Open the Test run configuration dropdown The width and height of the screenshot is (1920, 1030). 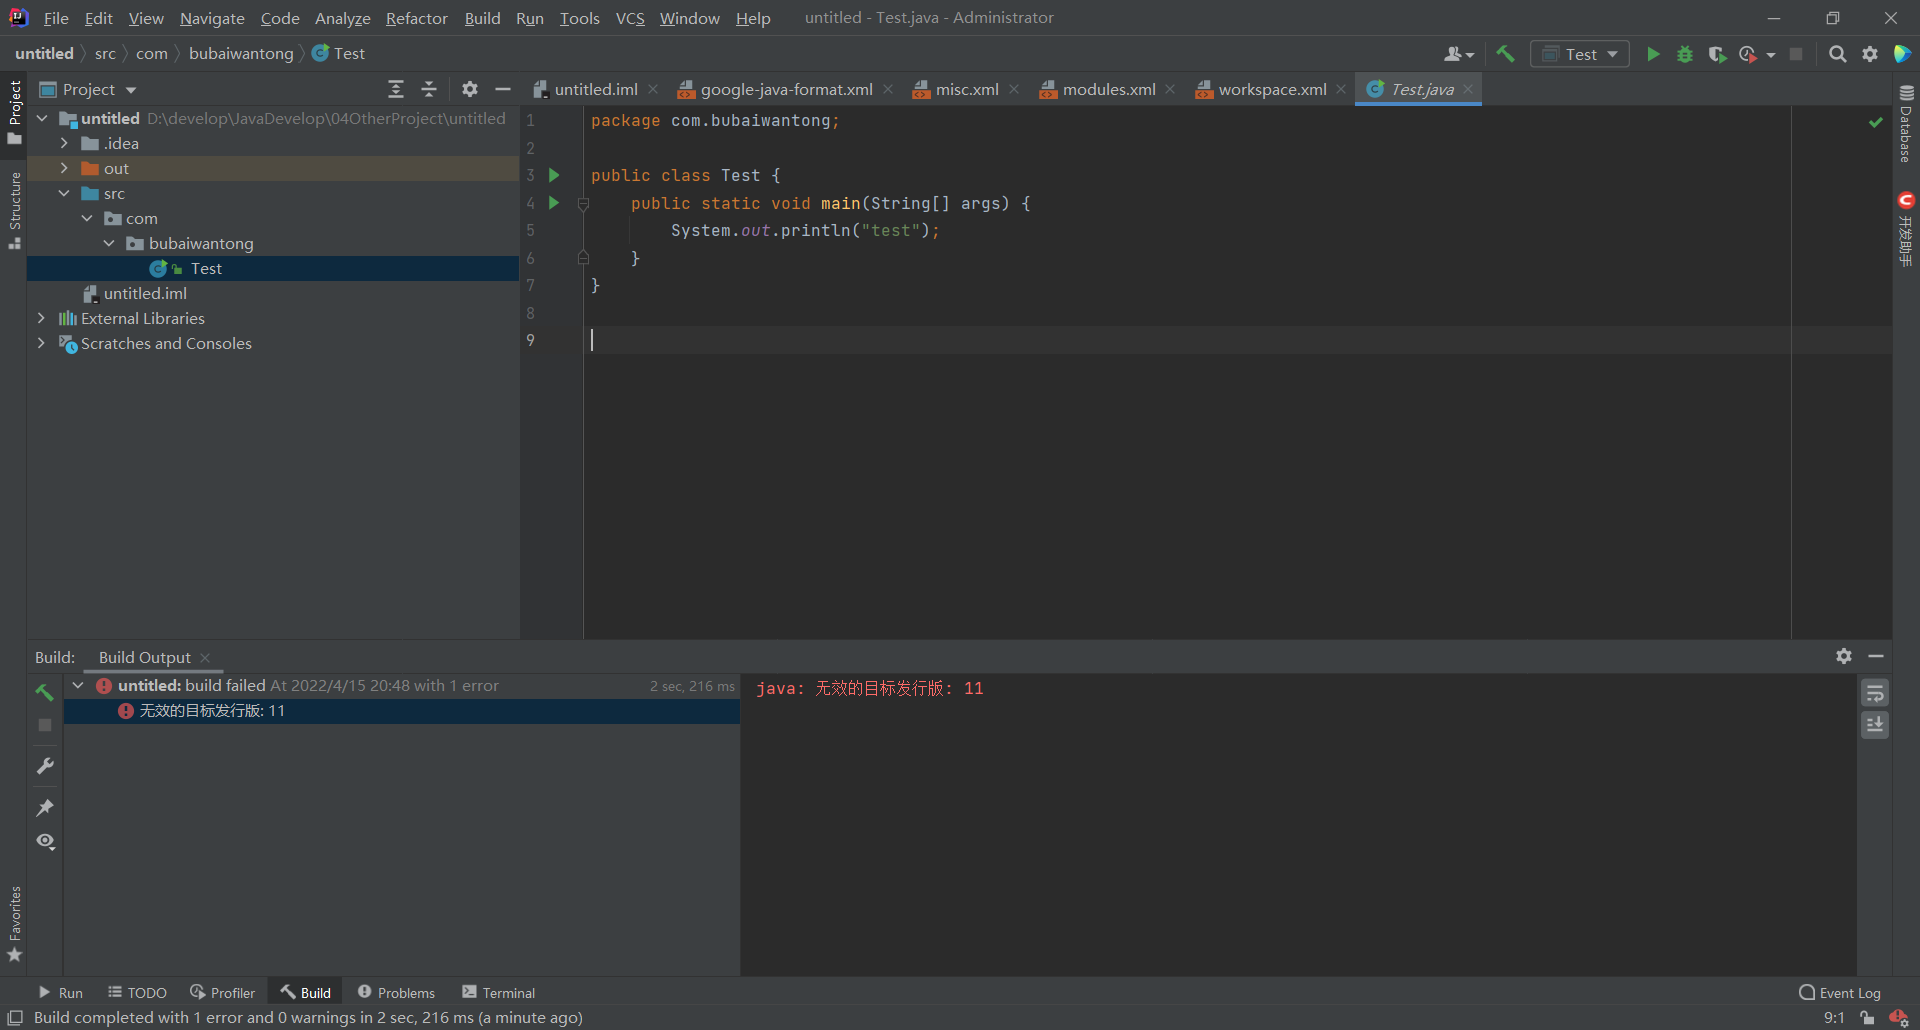click(1580, 54)
